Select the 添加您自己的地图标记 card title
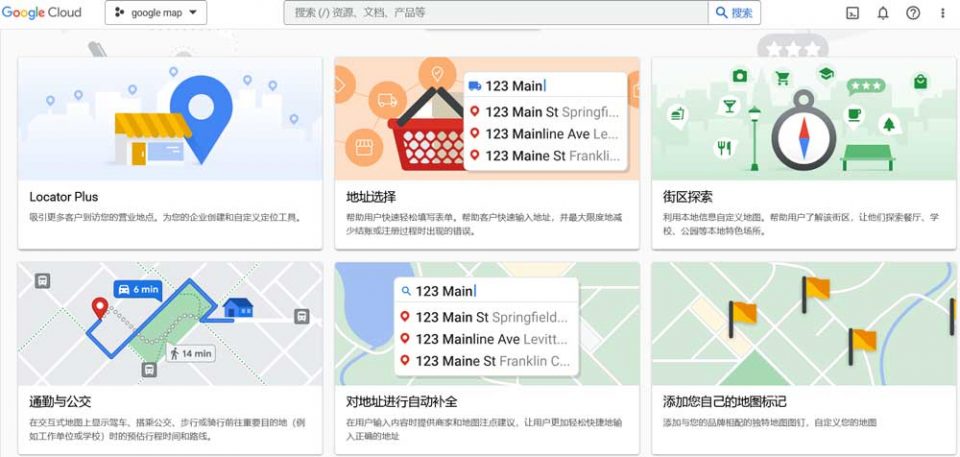 coord(724,402)
